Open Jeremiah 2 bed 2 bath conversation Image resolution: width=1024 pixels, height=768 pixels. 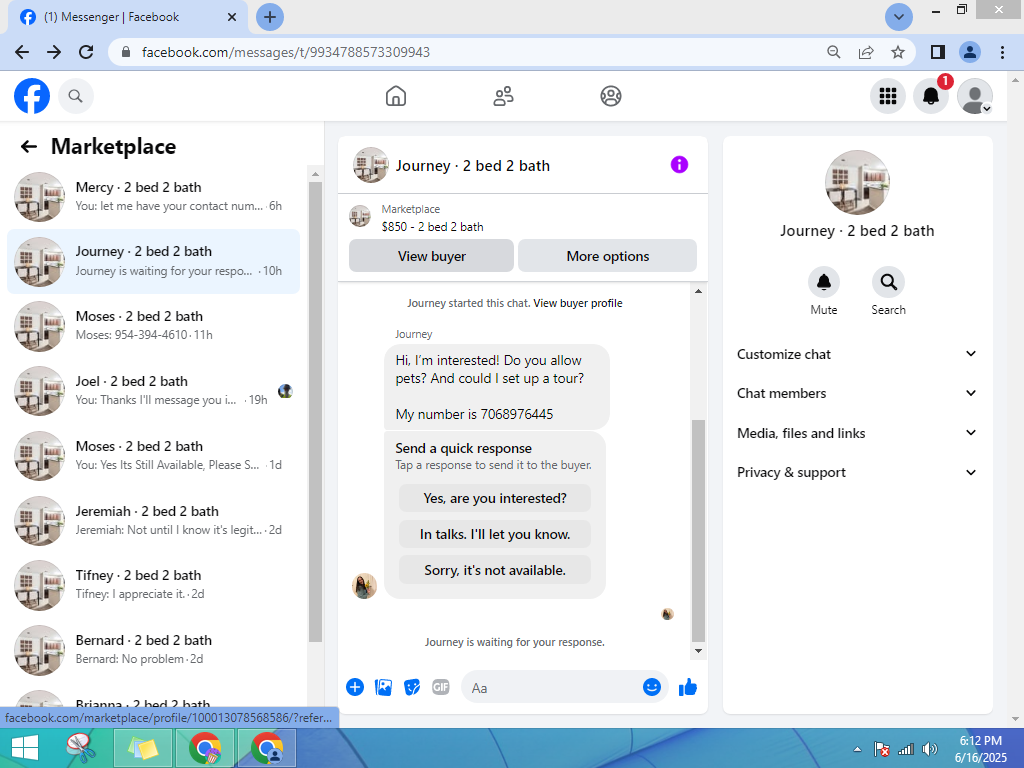(153, 520)
